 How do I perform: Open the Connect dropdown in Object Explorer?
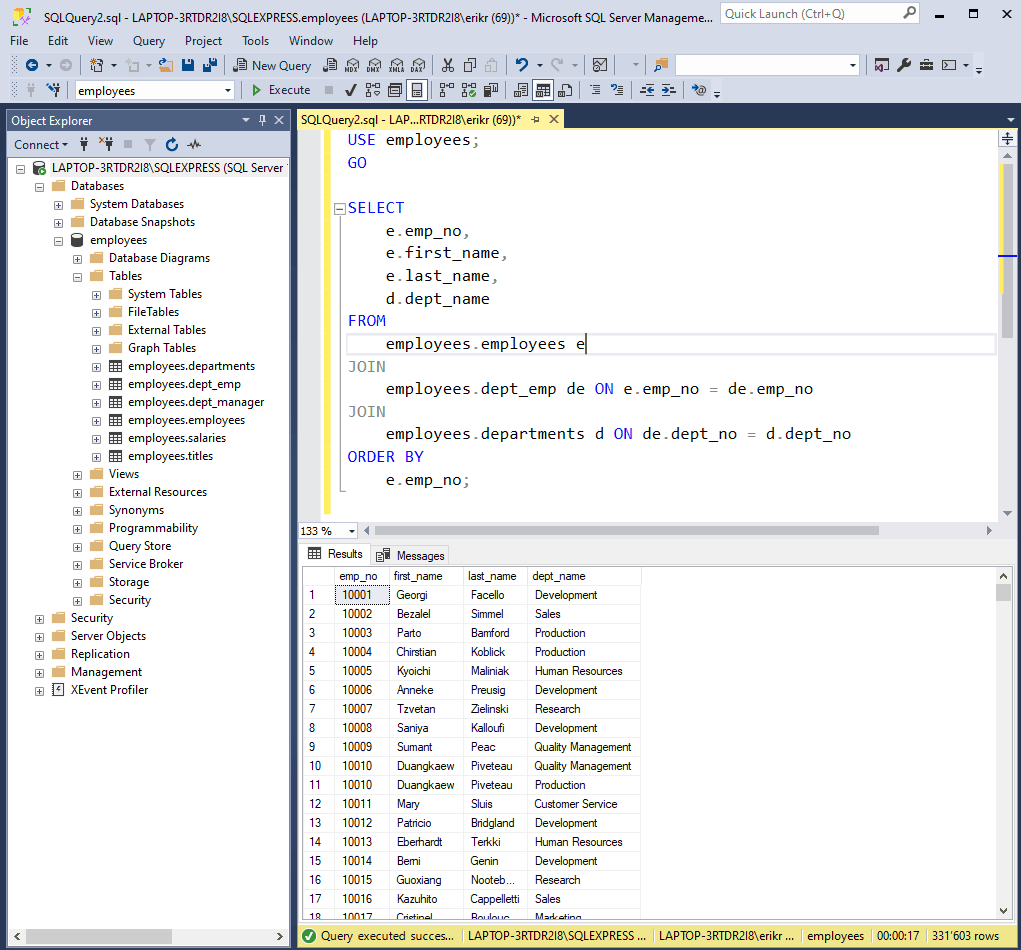pyautogui.click(x=41, y=145)
